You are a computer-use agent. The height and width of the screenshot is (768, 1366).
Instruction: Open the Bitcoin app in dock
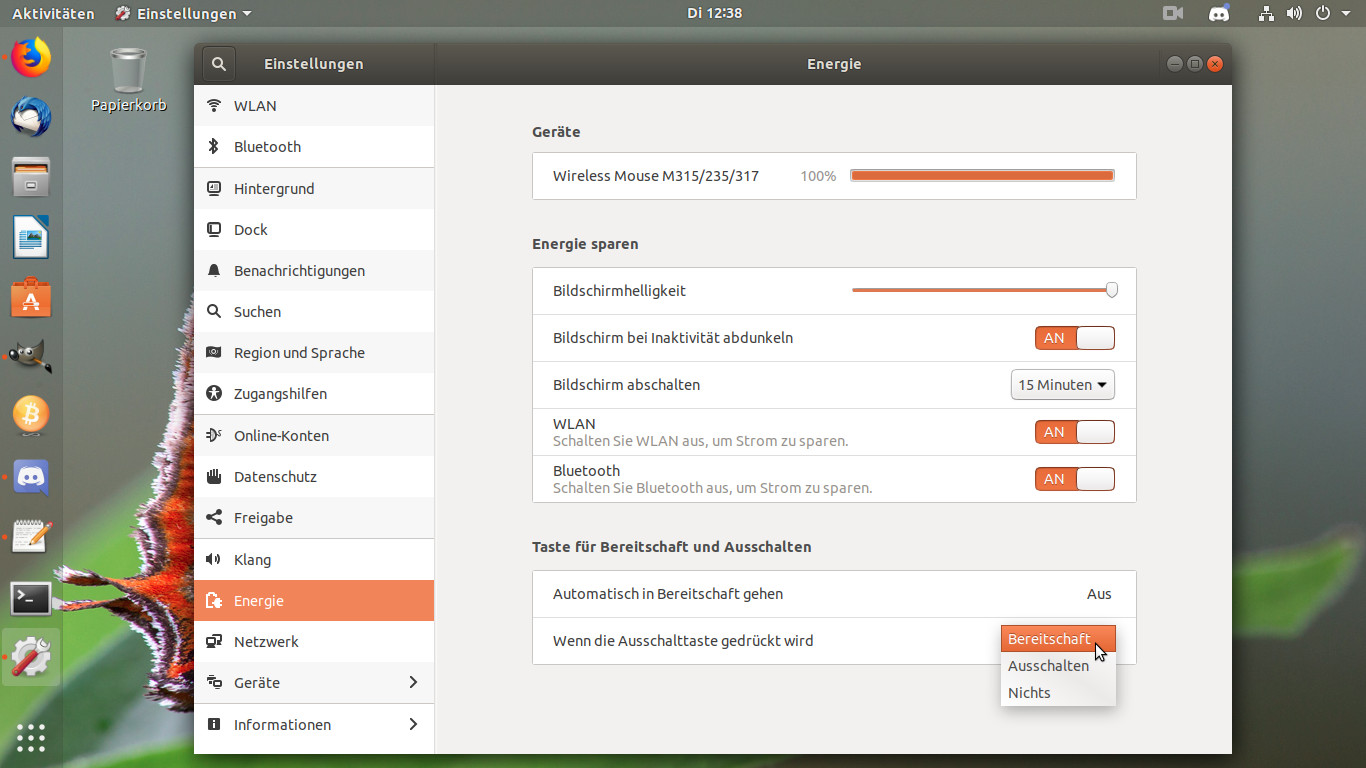(x=31, y=415)
